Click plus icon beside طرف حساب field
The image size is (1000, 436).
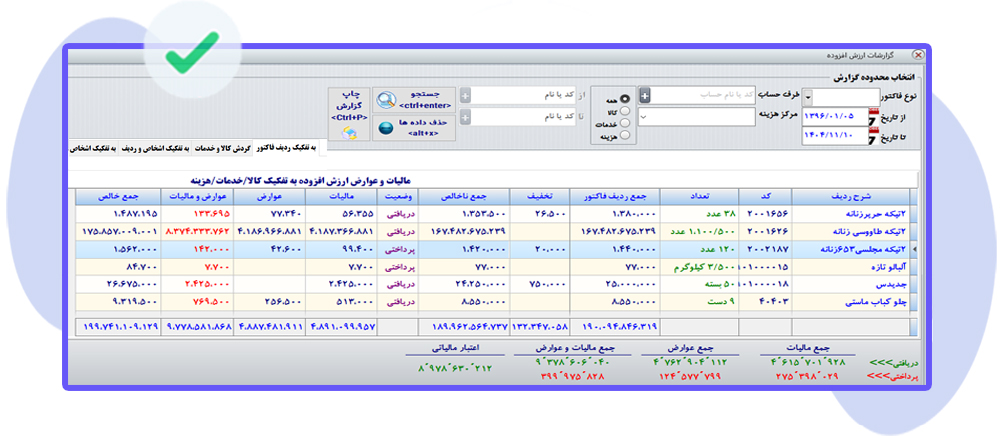click(645, 96)
